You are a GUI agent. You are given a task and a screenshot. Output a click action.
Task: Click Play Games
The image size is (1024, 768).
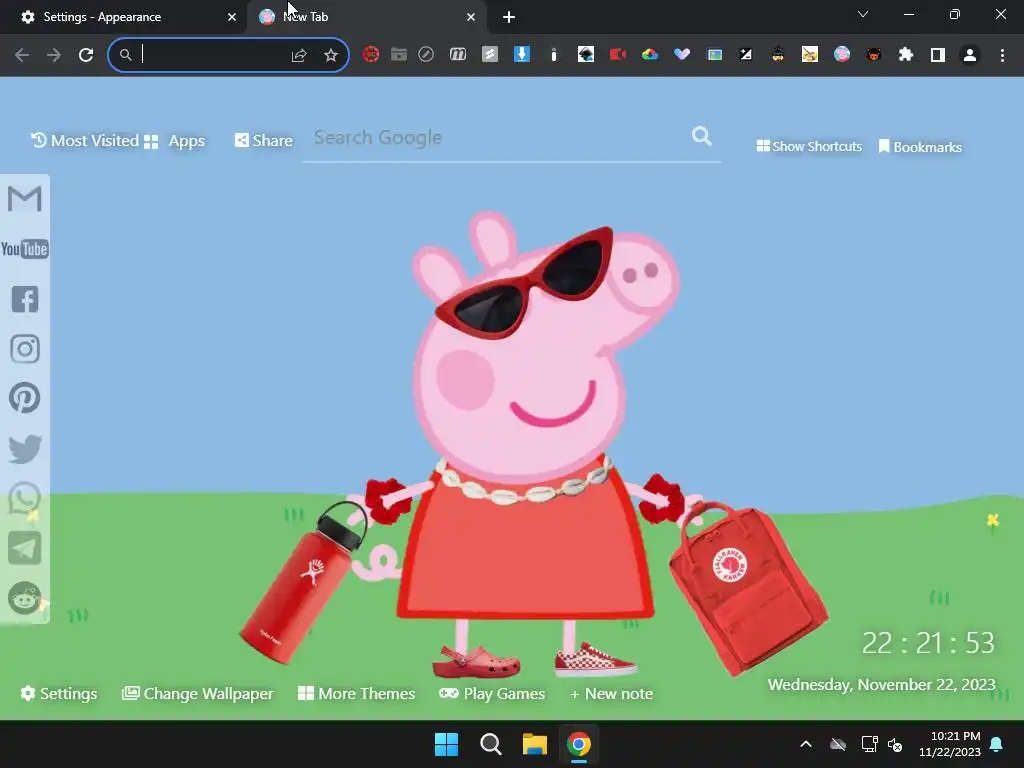[x=492, y=694]
